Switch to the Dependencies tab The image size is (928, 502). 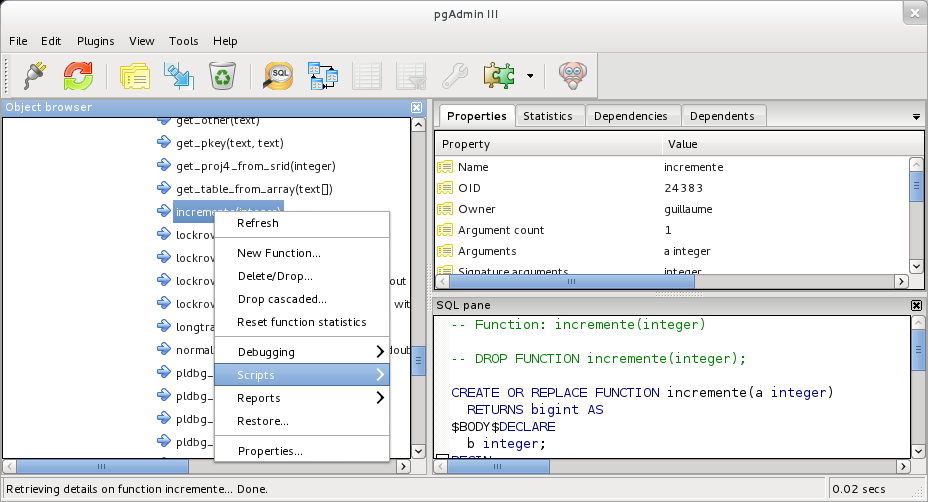tap(630, 116)
